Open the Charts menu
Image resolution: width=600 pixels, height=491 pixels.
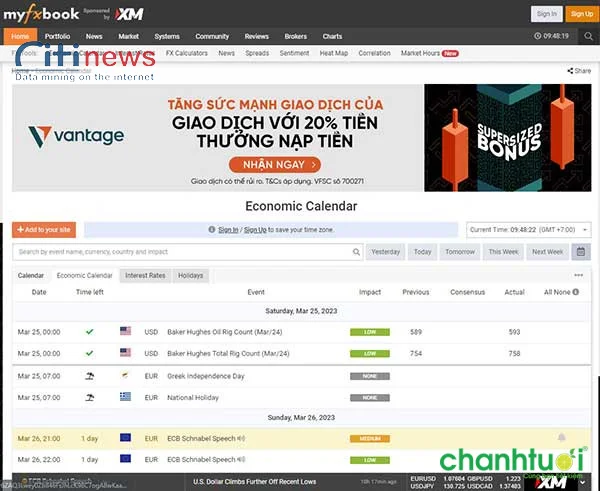click(x=332, y=36)
